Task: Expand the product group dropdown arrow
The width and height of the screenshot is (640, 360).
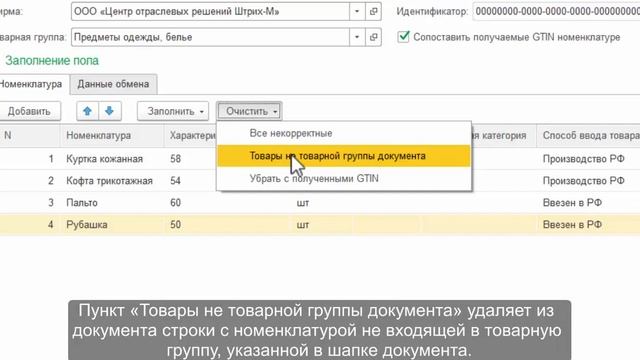Action: pyautogui.click(x=357, y=37)
